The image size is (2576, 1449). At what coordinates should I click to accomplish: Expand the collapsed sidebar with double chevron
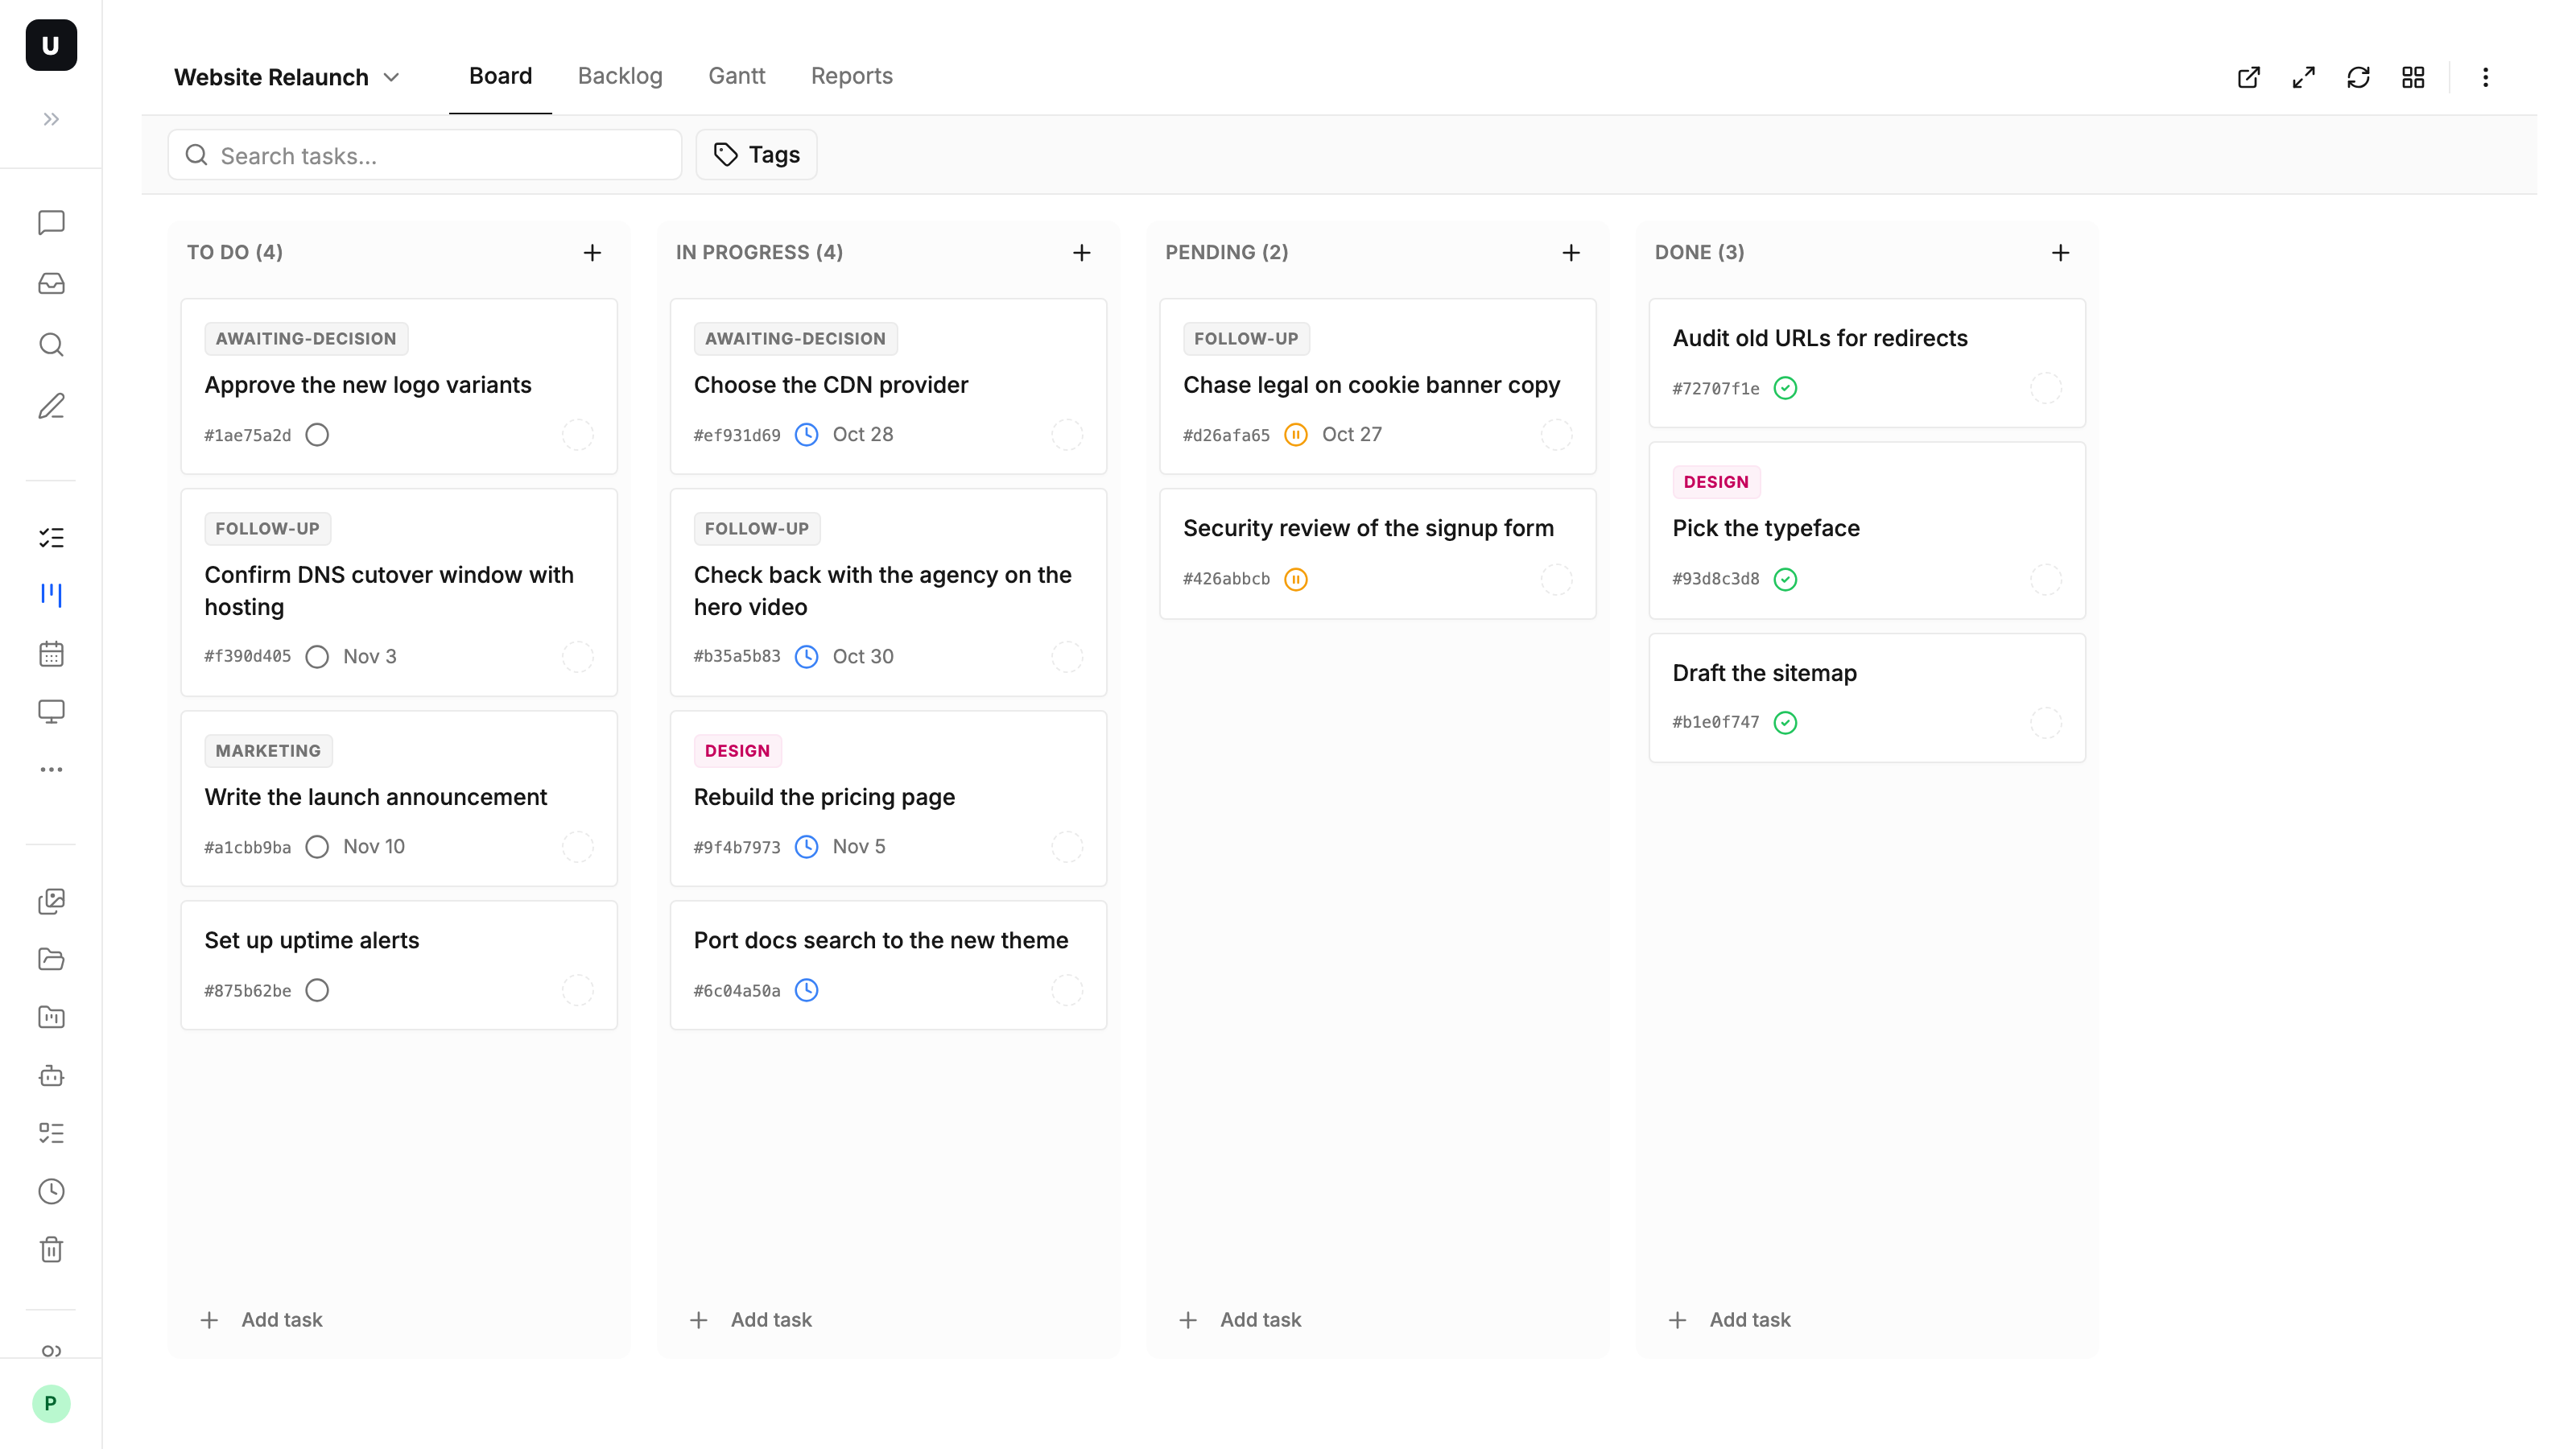pos(51,119)
